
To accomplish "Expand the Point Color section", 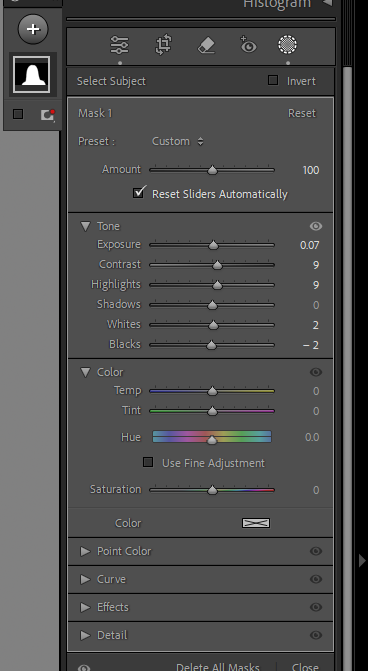I will coord(86,551).
